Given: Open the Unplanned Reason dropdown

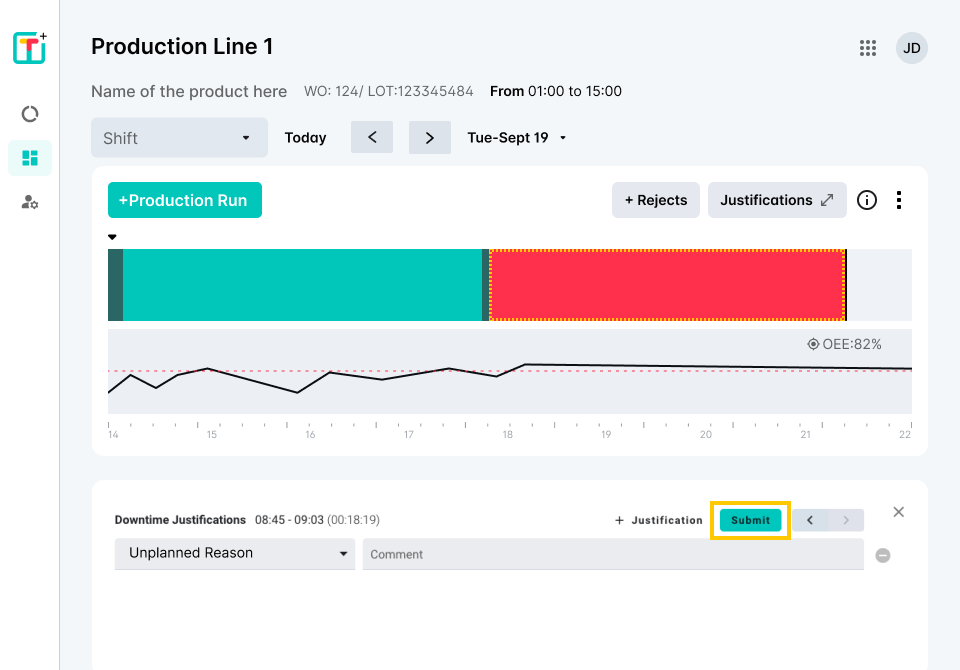Looking at the screenshot, I should coord(235,553).
